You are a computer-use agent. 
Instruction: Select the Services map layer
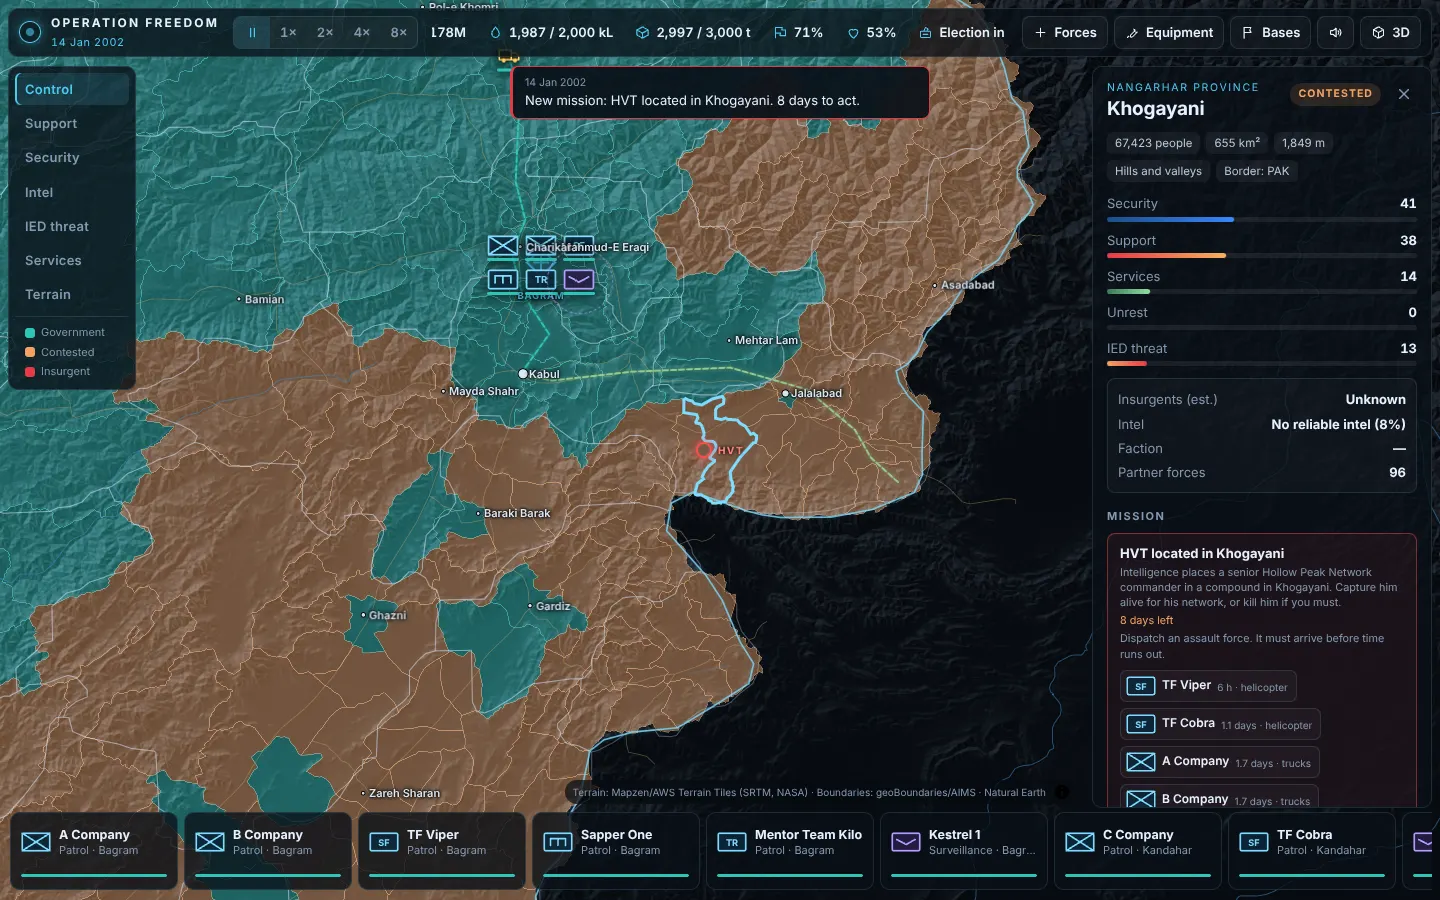coord(72,260)
